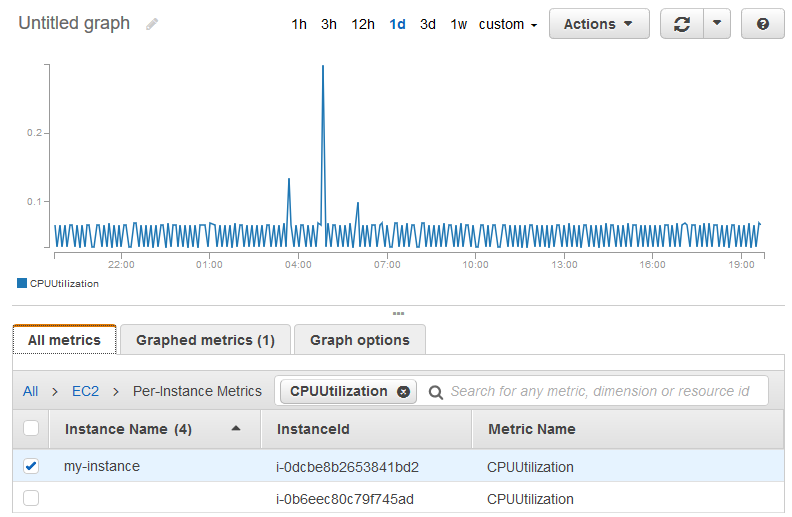
Task: Clear the CPUUtilization filter tag
Action: pos(403,392)
